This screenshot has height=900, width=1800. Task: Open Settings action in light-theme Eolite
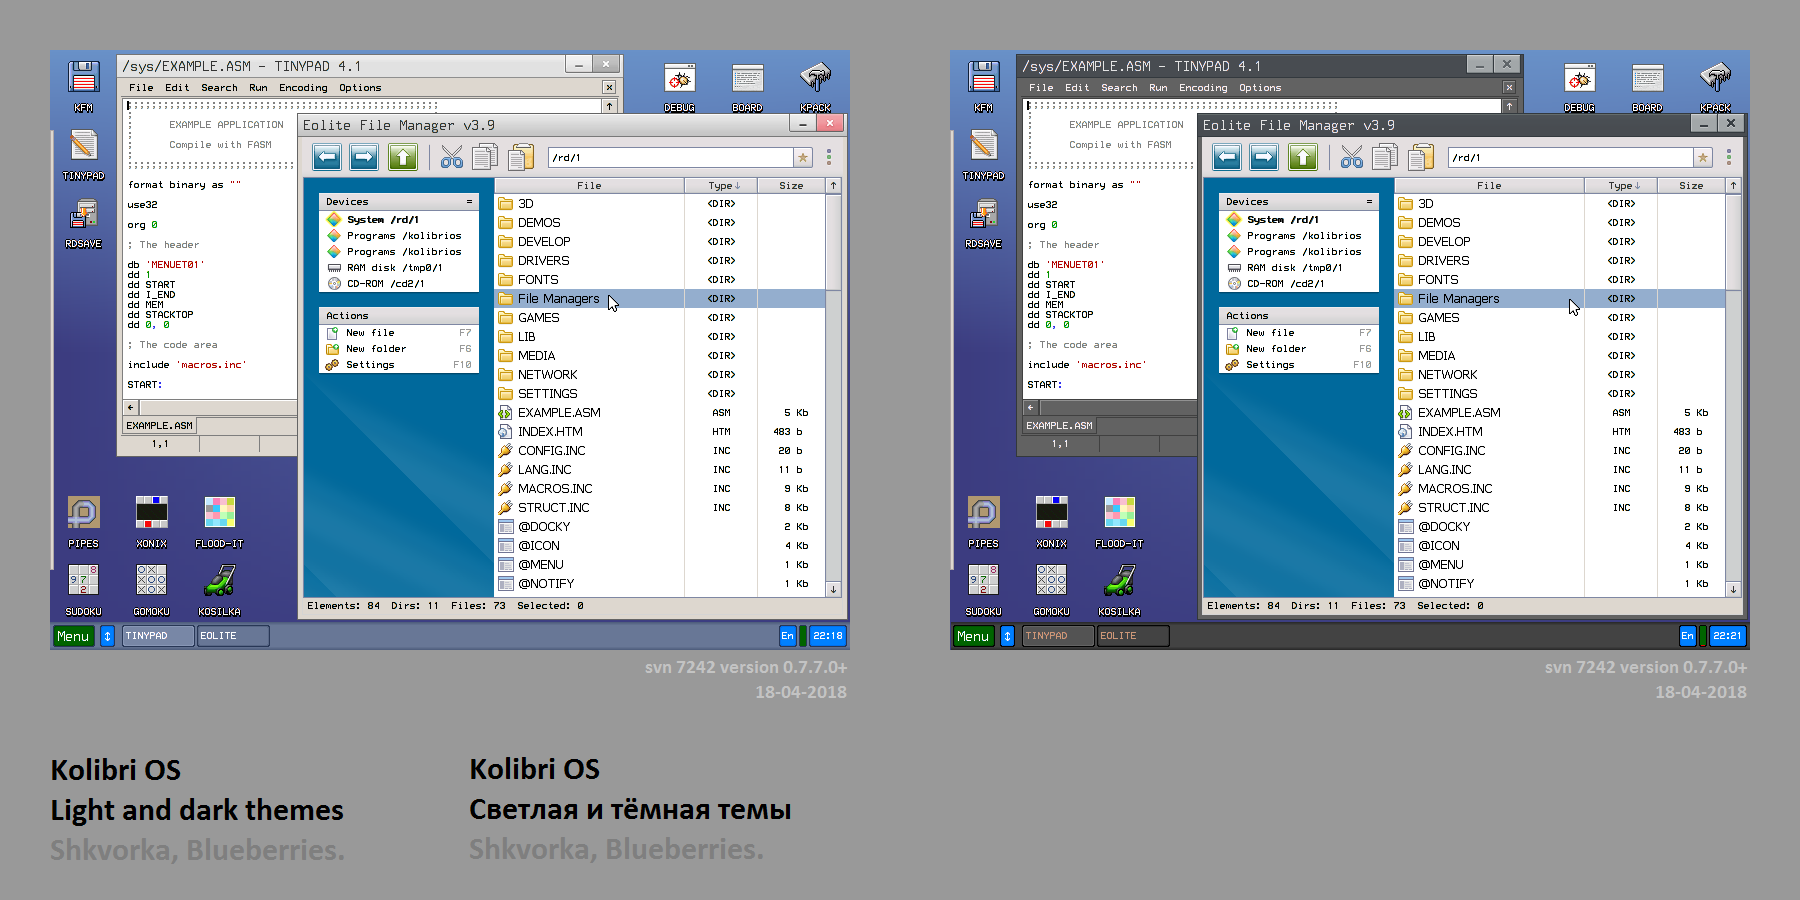399,365
